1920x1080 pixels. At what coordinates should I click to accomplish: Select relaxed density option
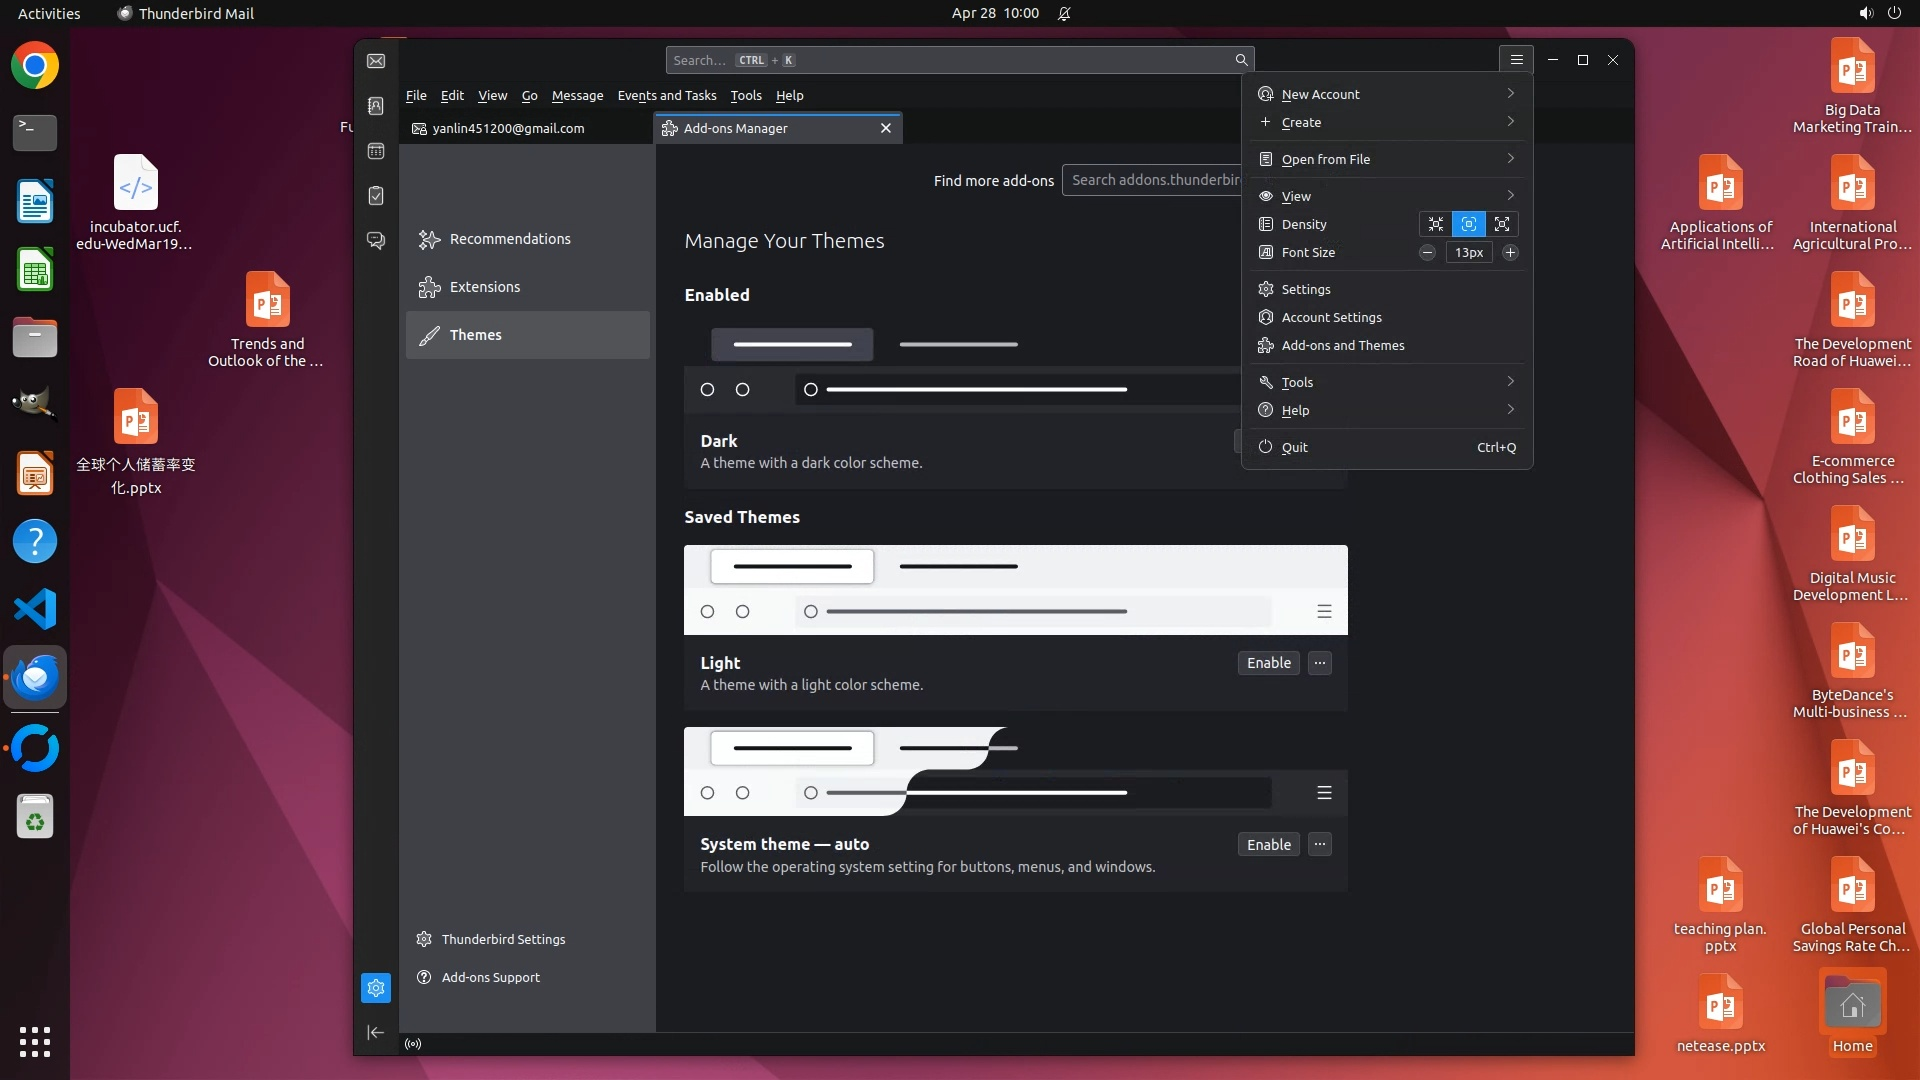(1501, 224)
